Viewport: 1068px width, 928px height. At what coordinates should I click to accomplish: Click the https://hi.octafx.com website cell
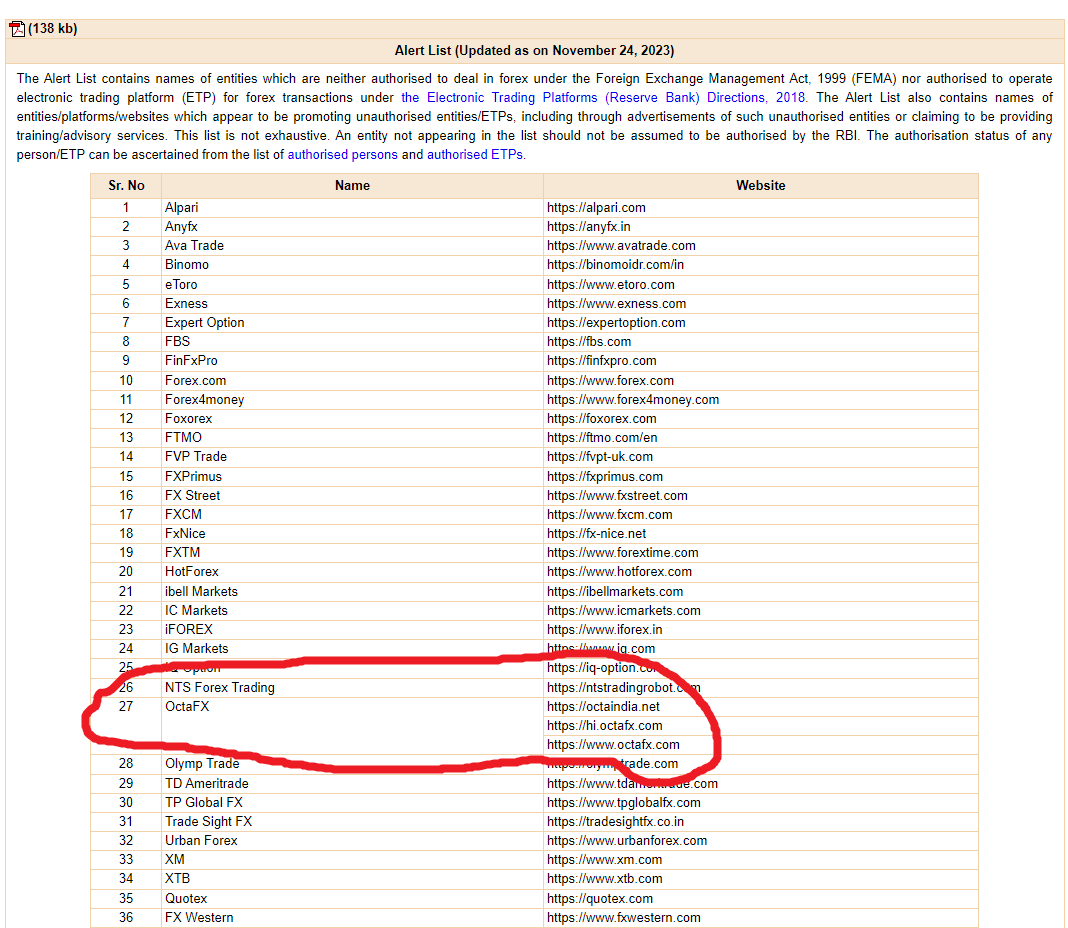(761, 726)
